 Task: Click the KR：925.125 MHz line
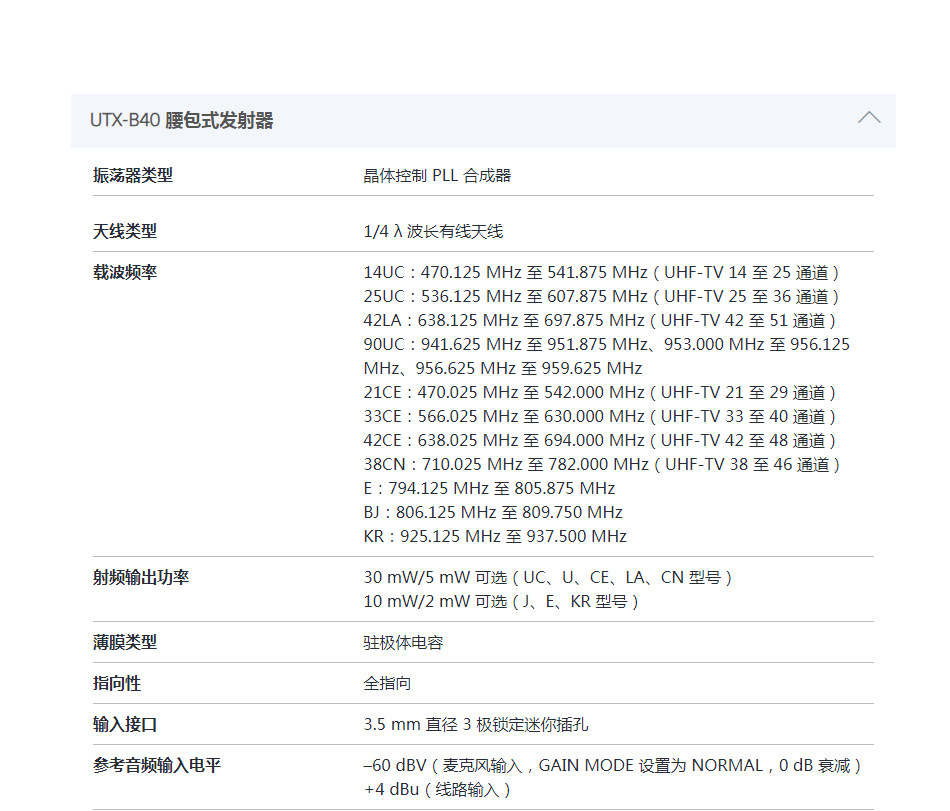point(495,537)
